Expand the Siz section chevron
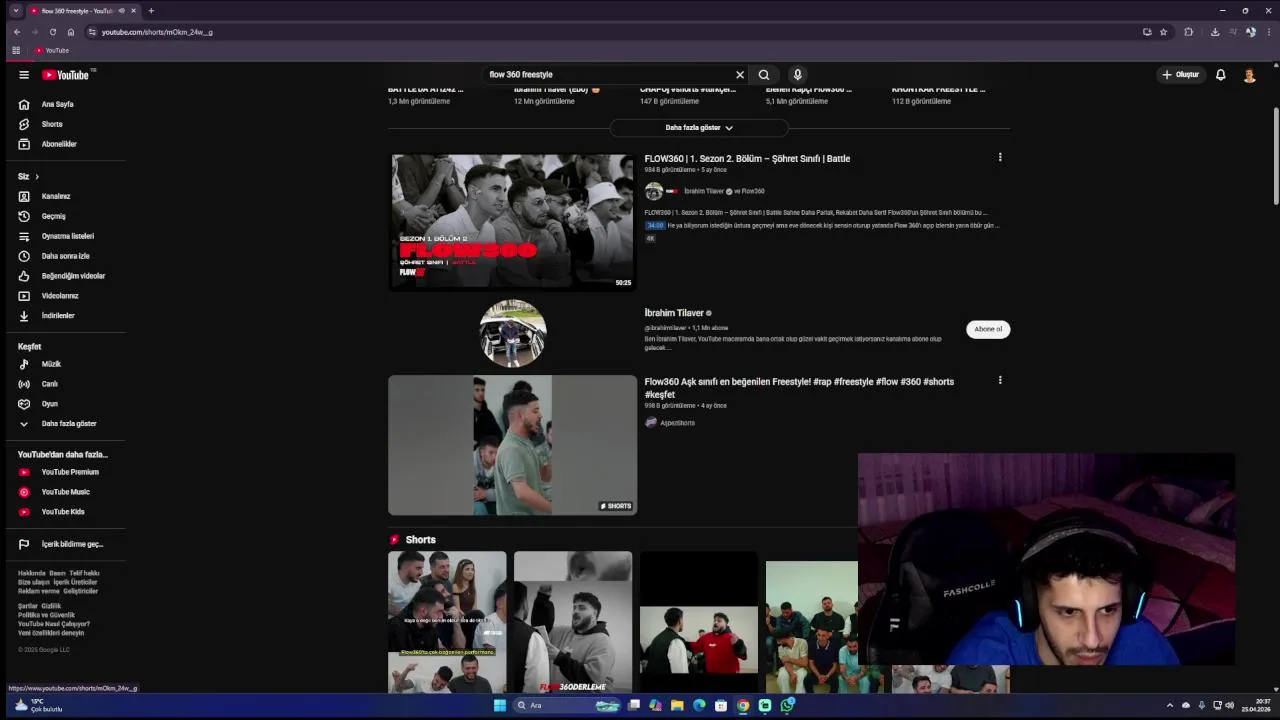1280x720 pixels. pos(37,177)
